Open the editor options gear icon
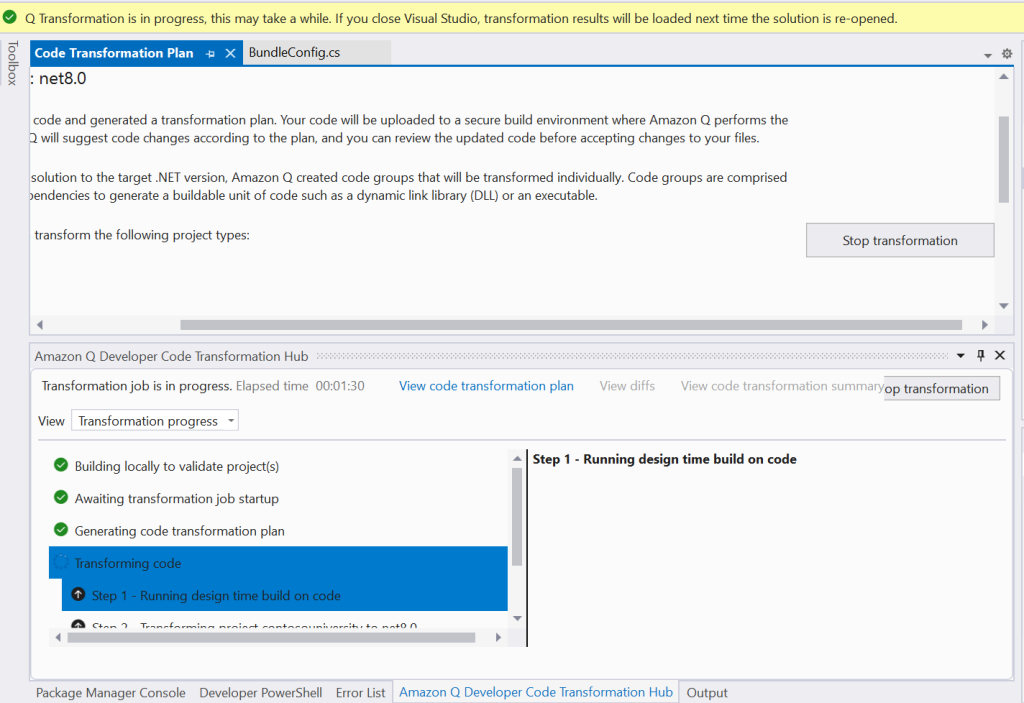The width and height of the screenshot is (1024, 703). [1006, 53]
